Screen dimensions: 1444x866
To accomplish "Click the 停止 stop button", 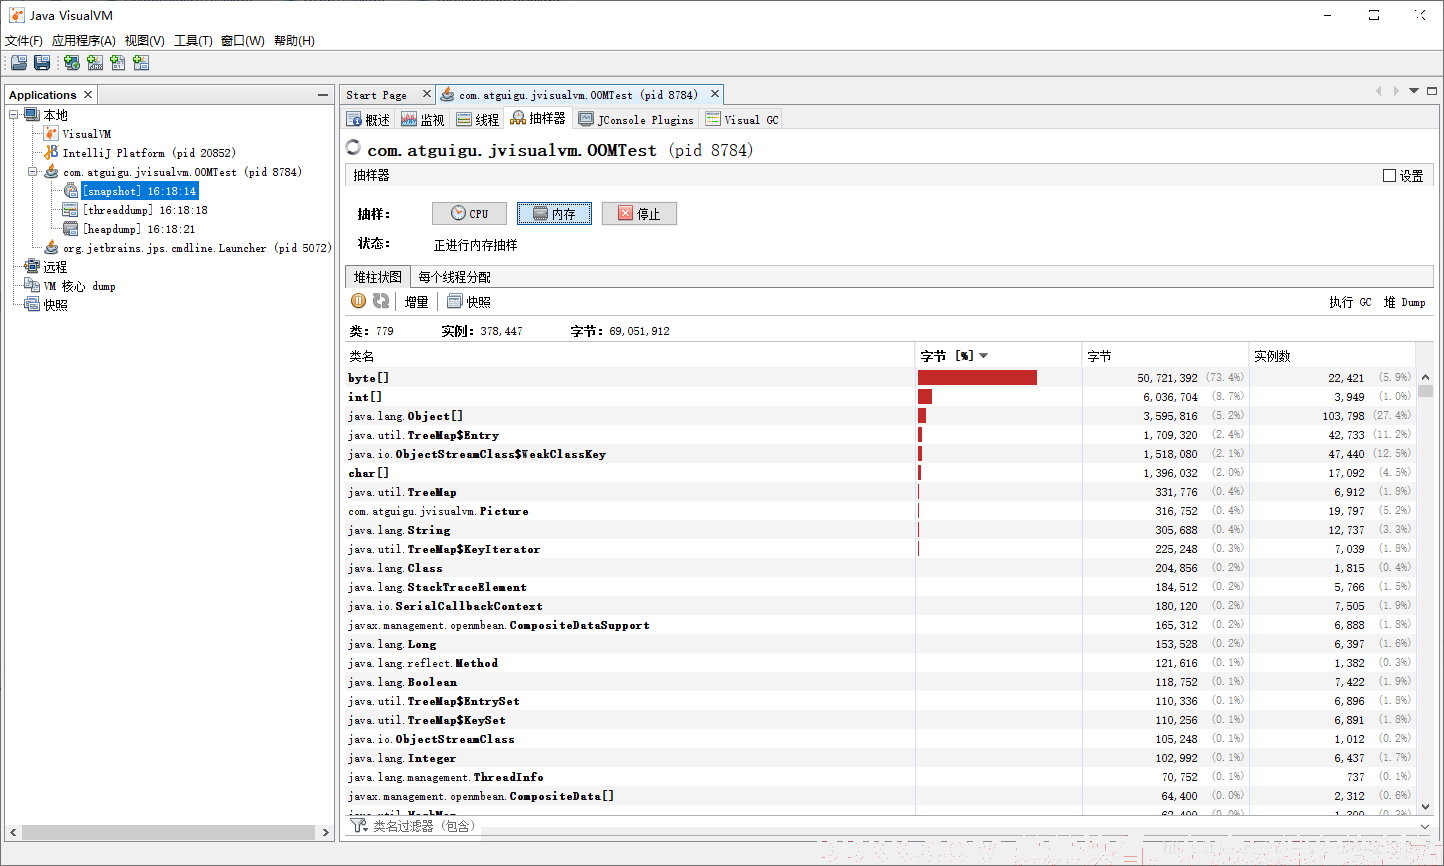I will click(639, 214).
